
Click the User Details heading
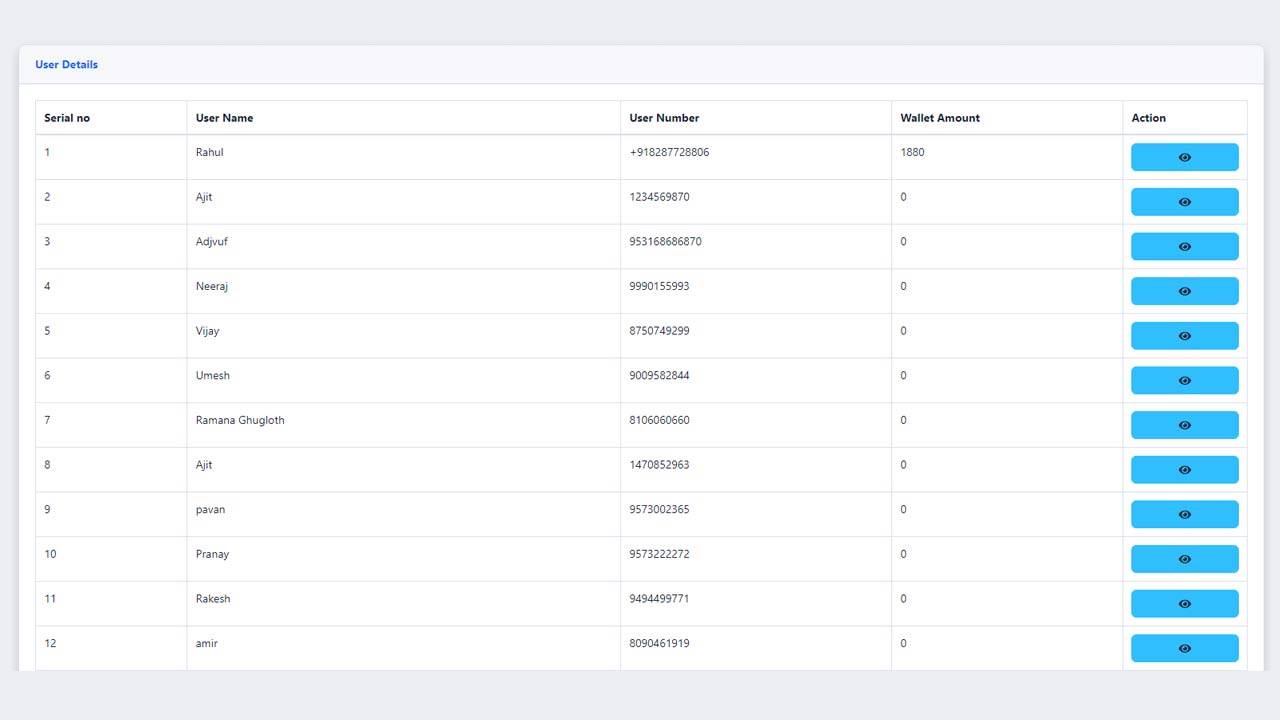(66, 65)
